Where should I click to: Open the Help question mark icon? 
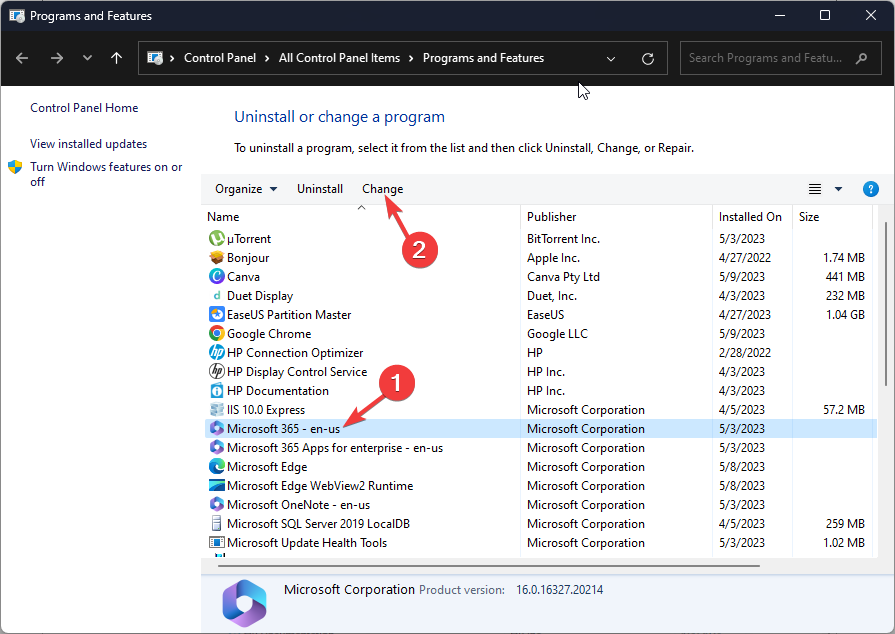[x=870, y=189]
